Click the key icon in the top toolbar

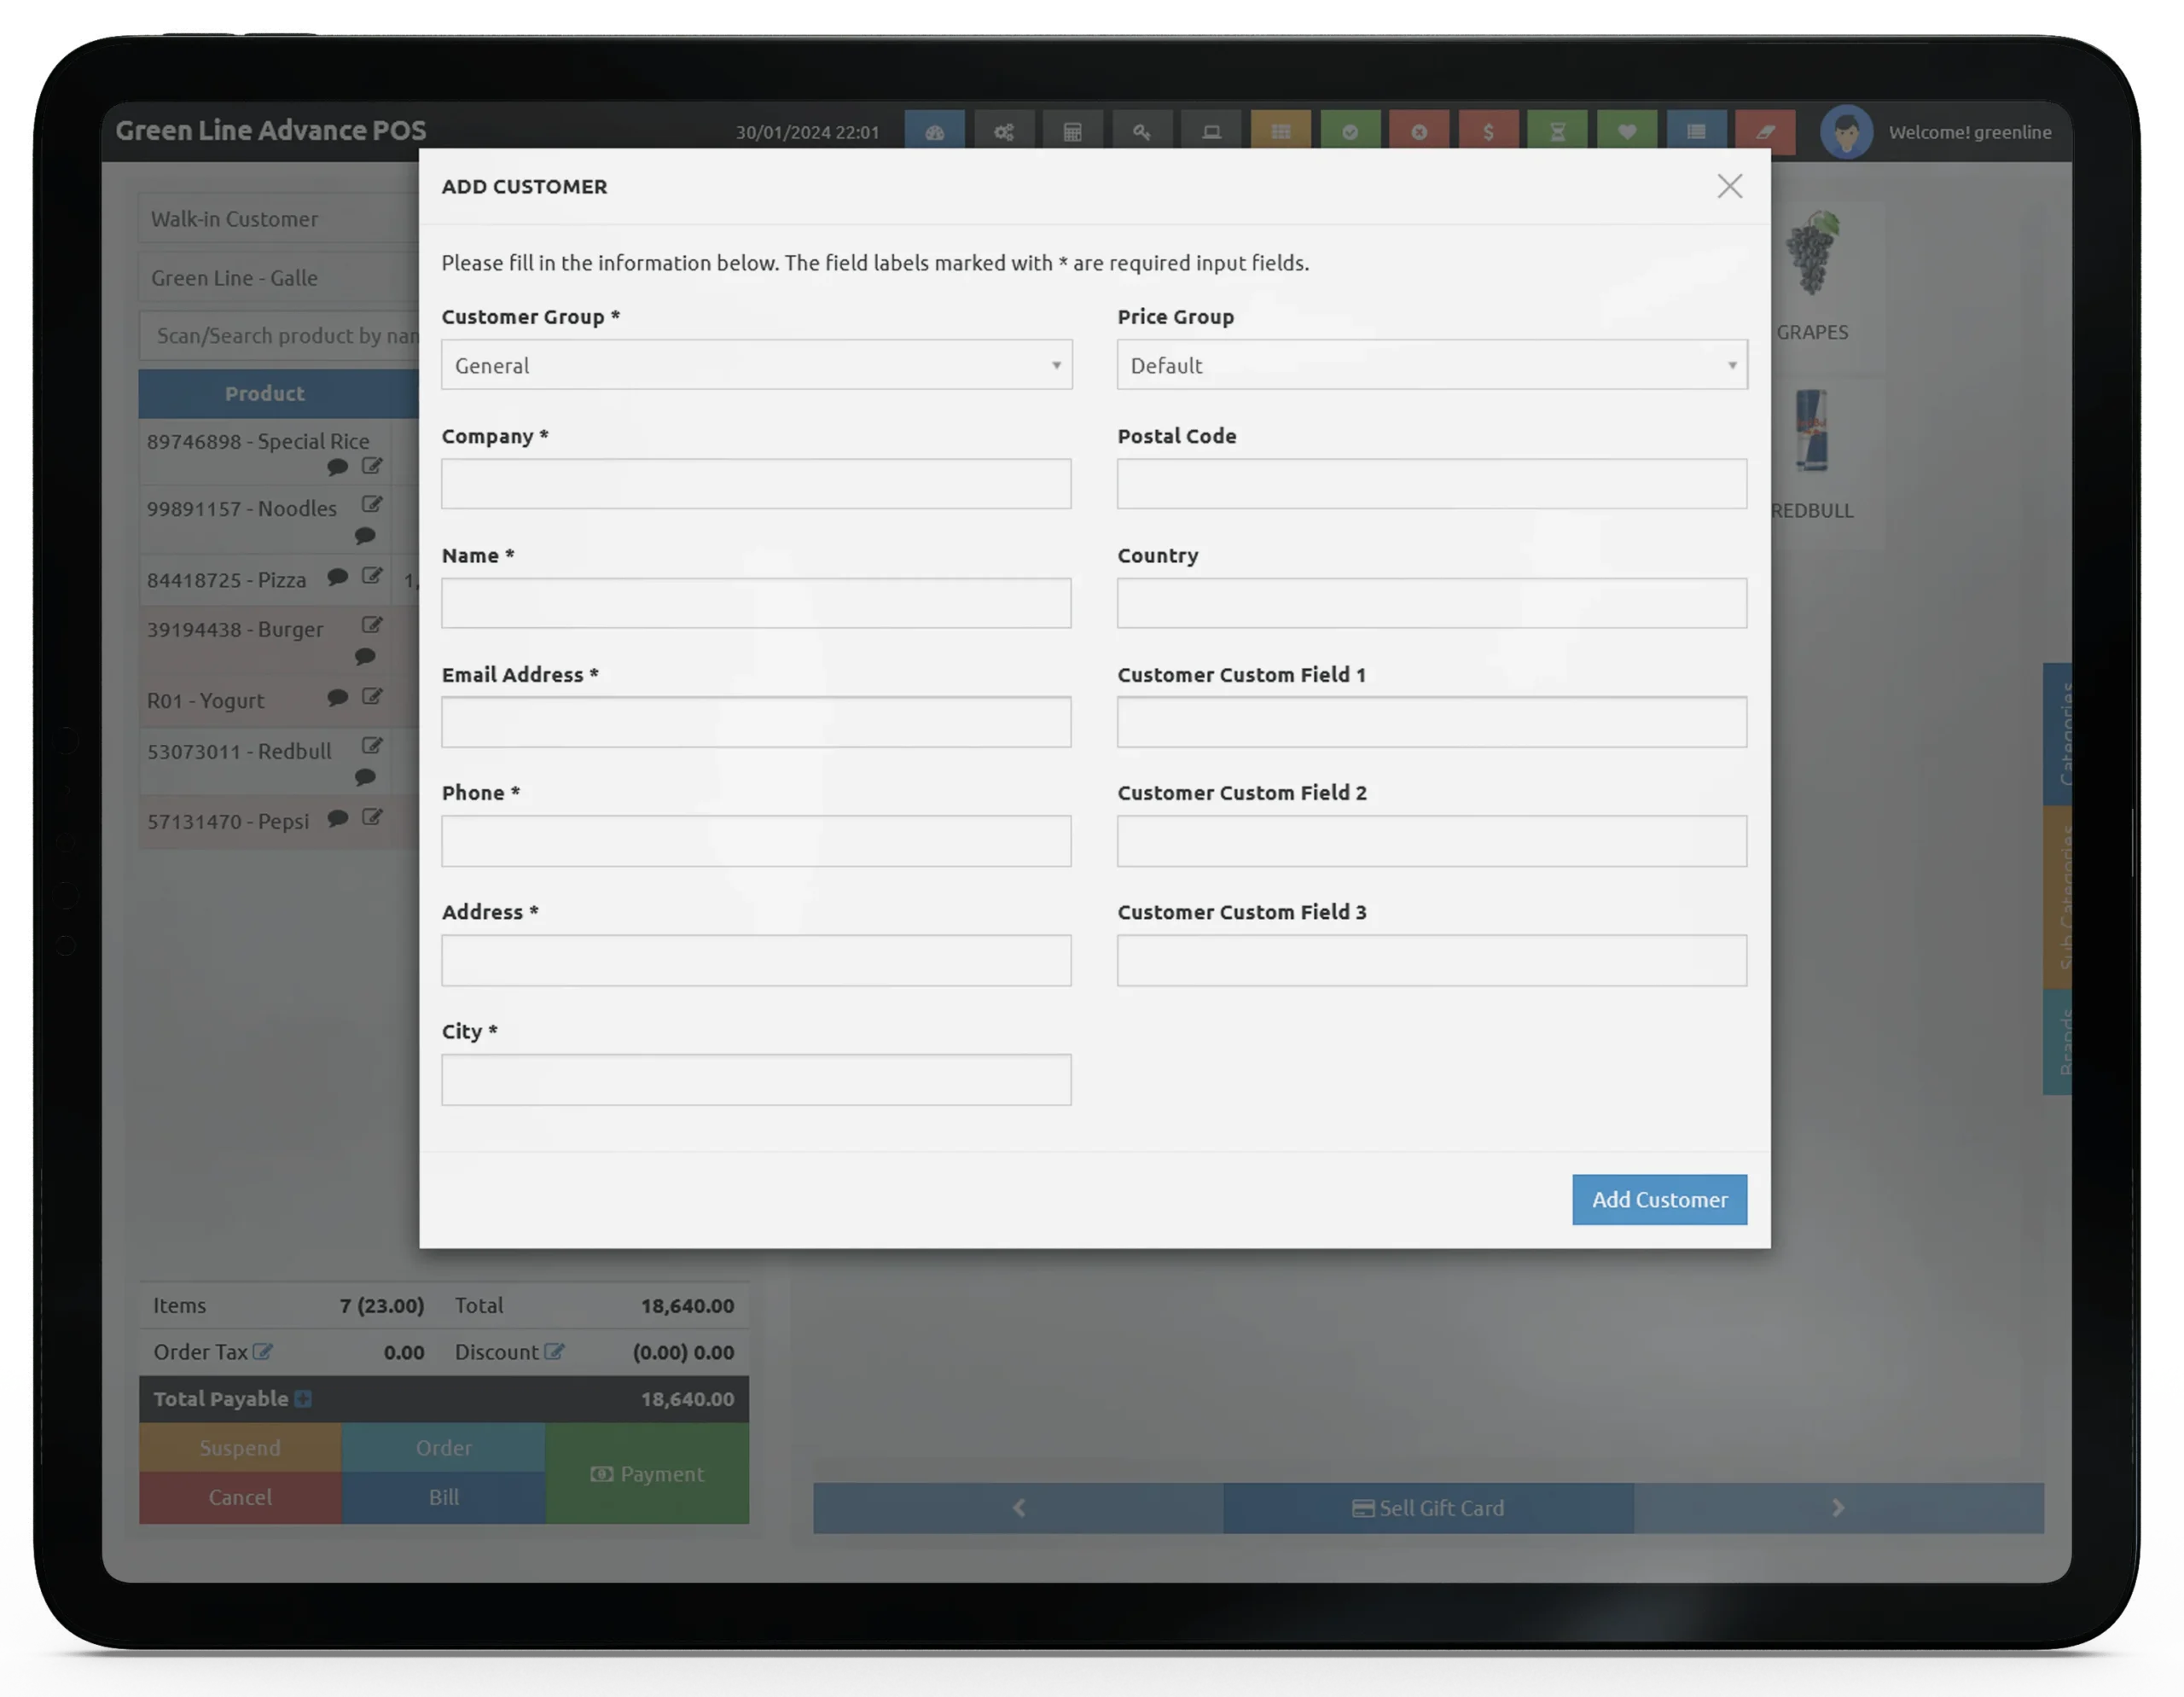(x=1141, y=132)
